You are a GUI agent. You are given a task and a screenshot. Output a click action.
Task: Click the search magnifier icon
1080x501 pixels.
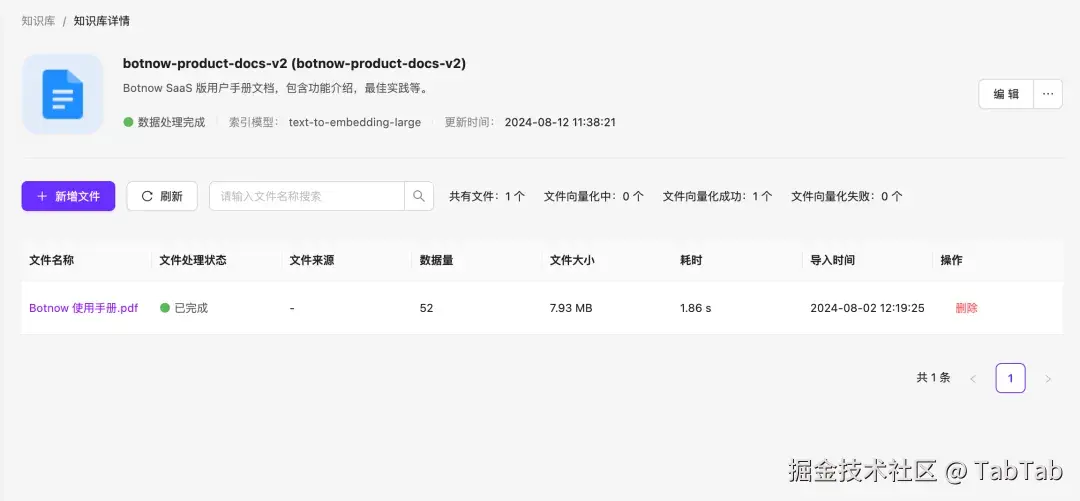[419, 196]
